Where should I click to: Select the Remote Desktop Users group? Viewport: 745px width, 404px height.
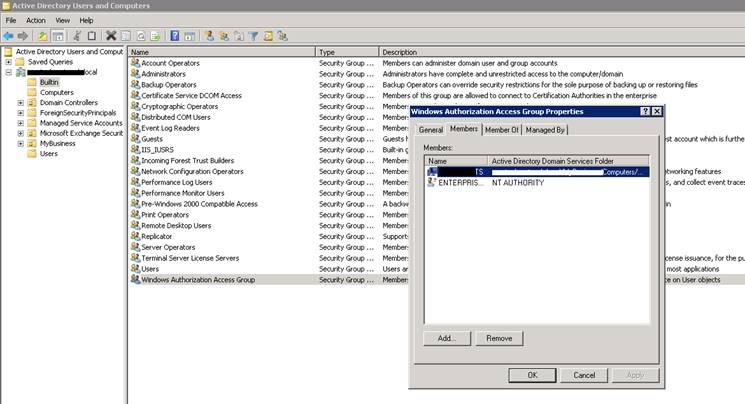pos(176,226)
